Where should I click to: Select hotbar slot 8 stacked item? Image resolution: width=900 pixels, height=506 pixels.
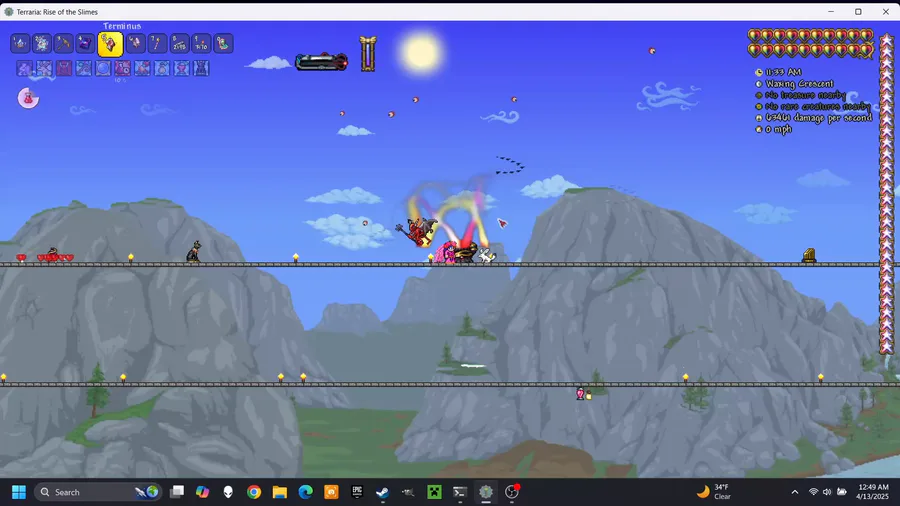click(x=179, y=44)
